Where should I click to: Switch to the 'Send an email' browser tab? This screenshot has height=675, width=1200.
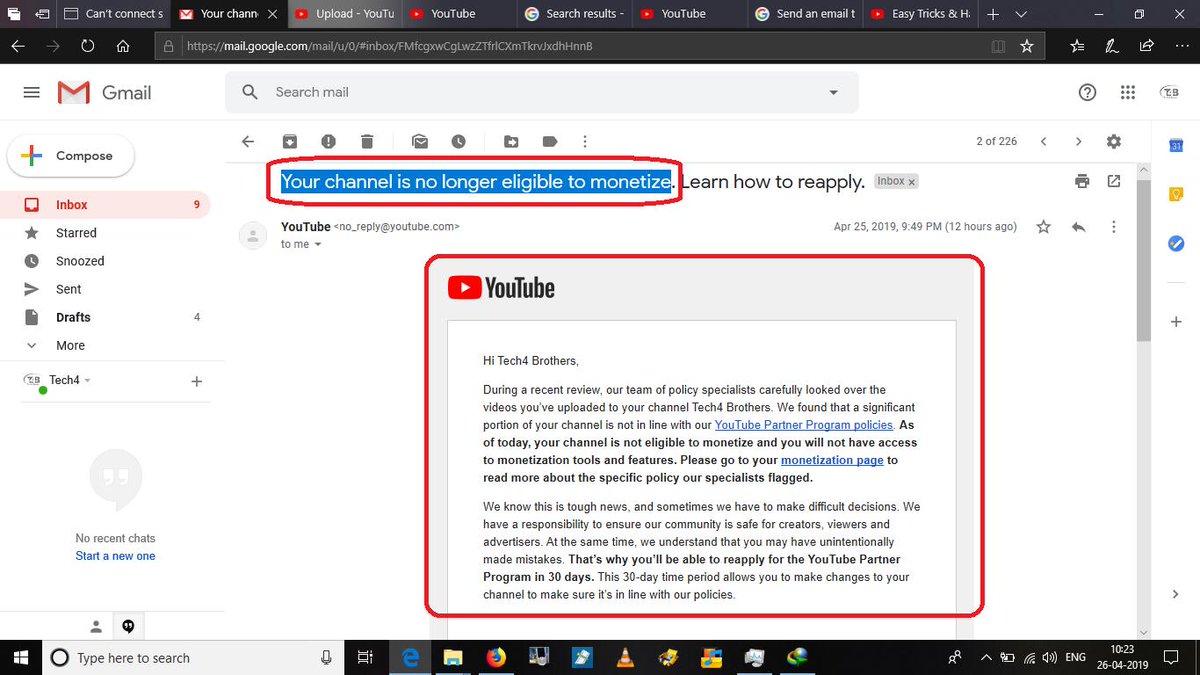tap(805, 14)
